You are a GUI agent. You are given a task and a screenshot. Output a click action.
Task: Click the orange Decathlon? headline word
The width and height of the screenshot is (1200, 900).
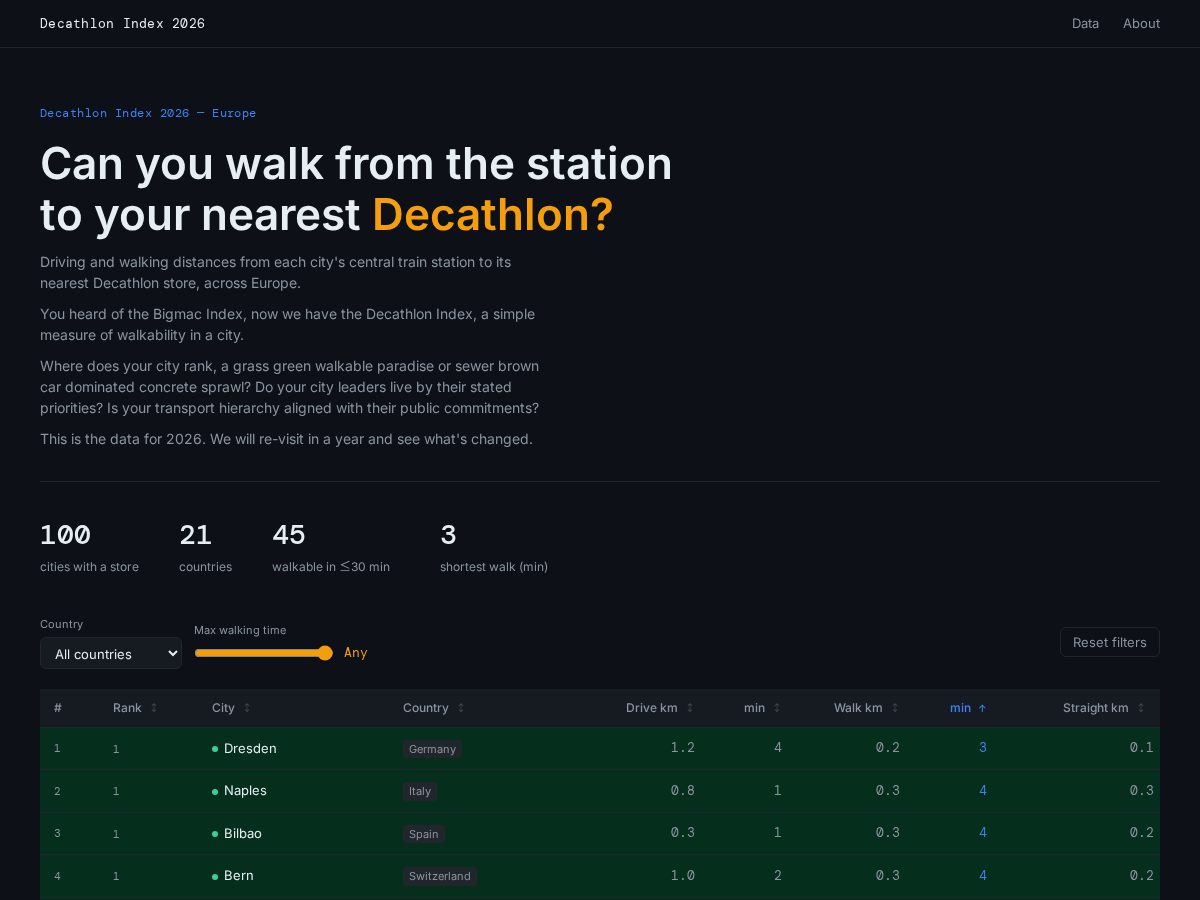tap(493, 215)
